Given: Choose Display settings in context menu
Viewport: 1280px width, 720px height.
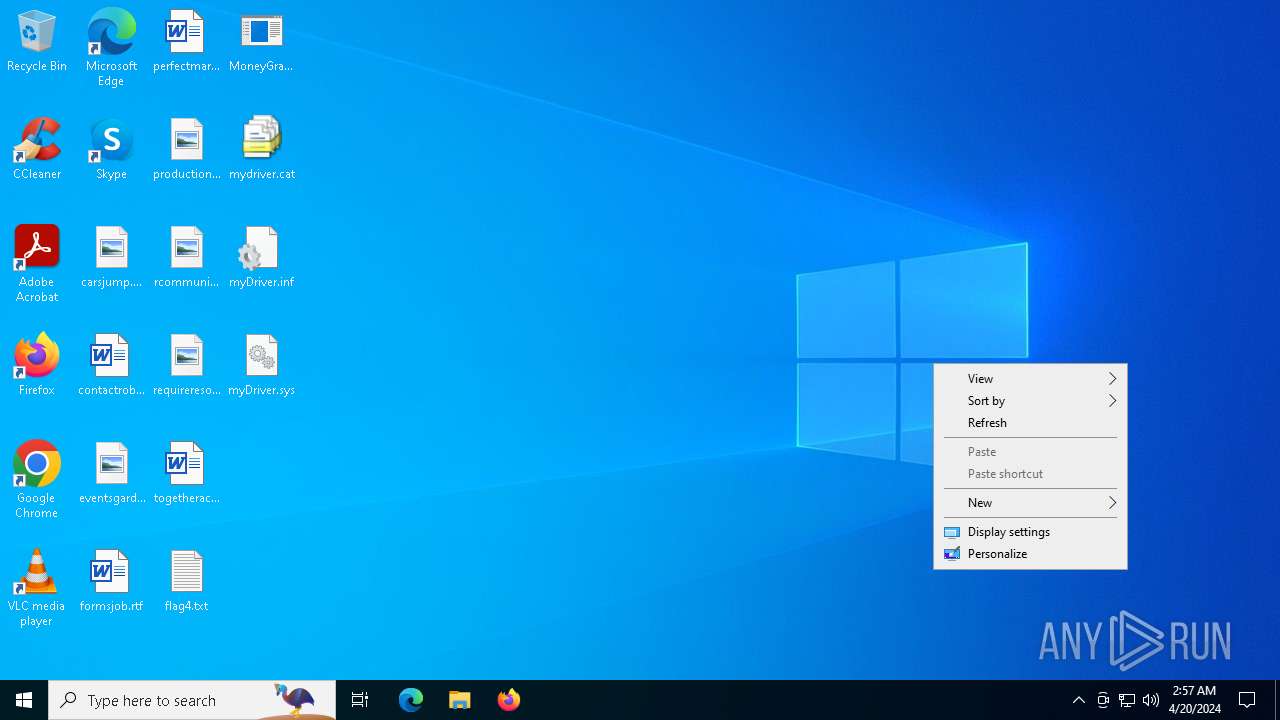Looking at the screenshot, I should coord(1030,532).
